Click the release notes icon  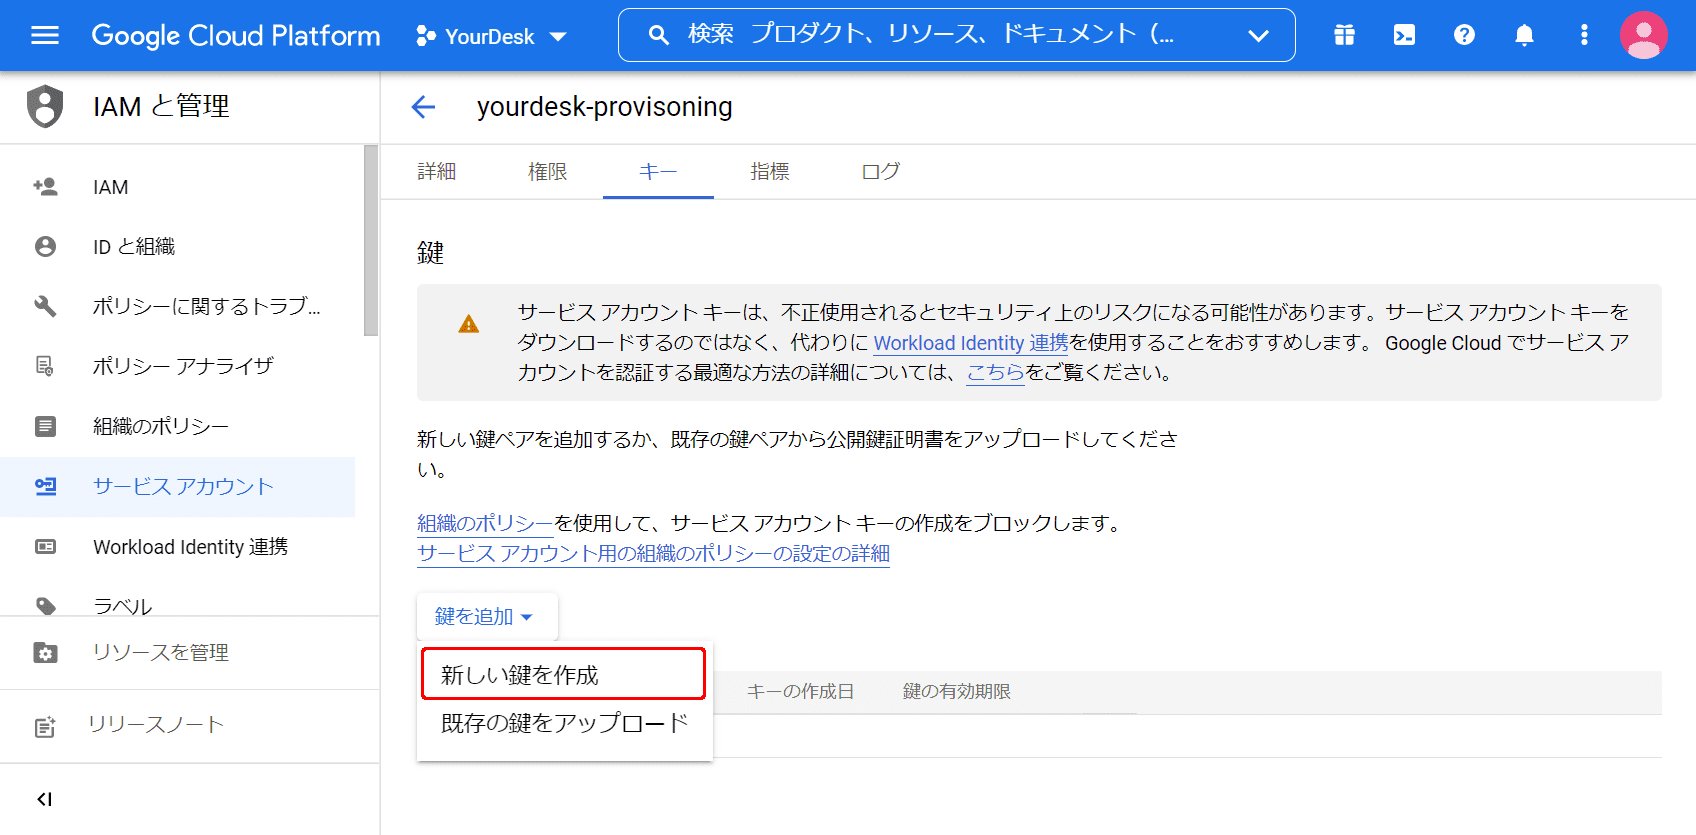click(x=45, y=727)
